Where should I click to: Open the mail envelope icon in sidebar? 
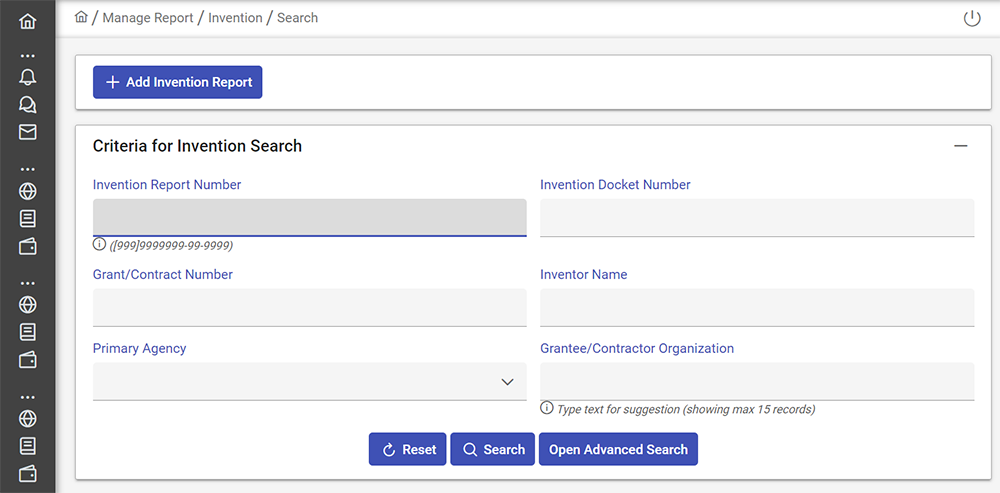pyautogui.click(x=27, y=132)
